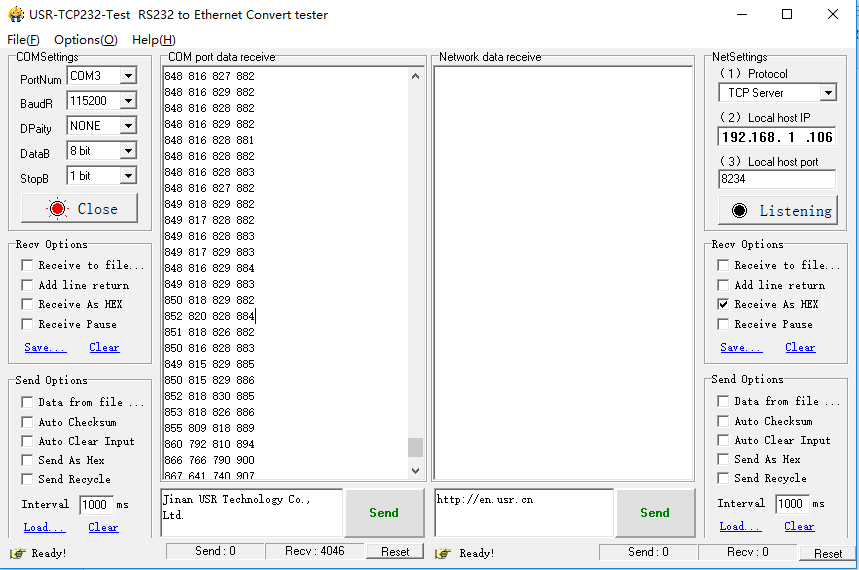Click Save link in network Recv Options
Screen dimensions: 859x570
coord(741,347)
